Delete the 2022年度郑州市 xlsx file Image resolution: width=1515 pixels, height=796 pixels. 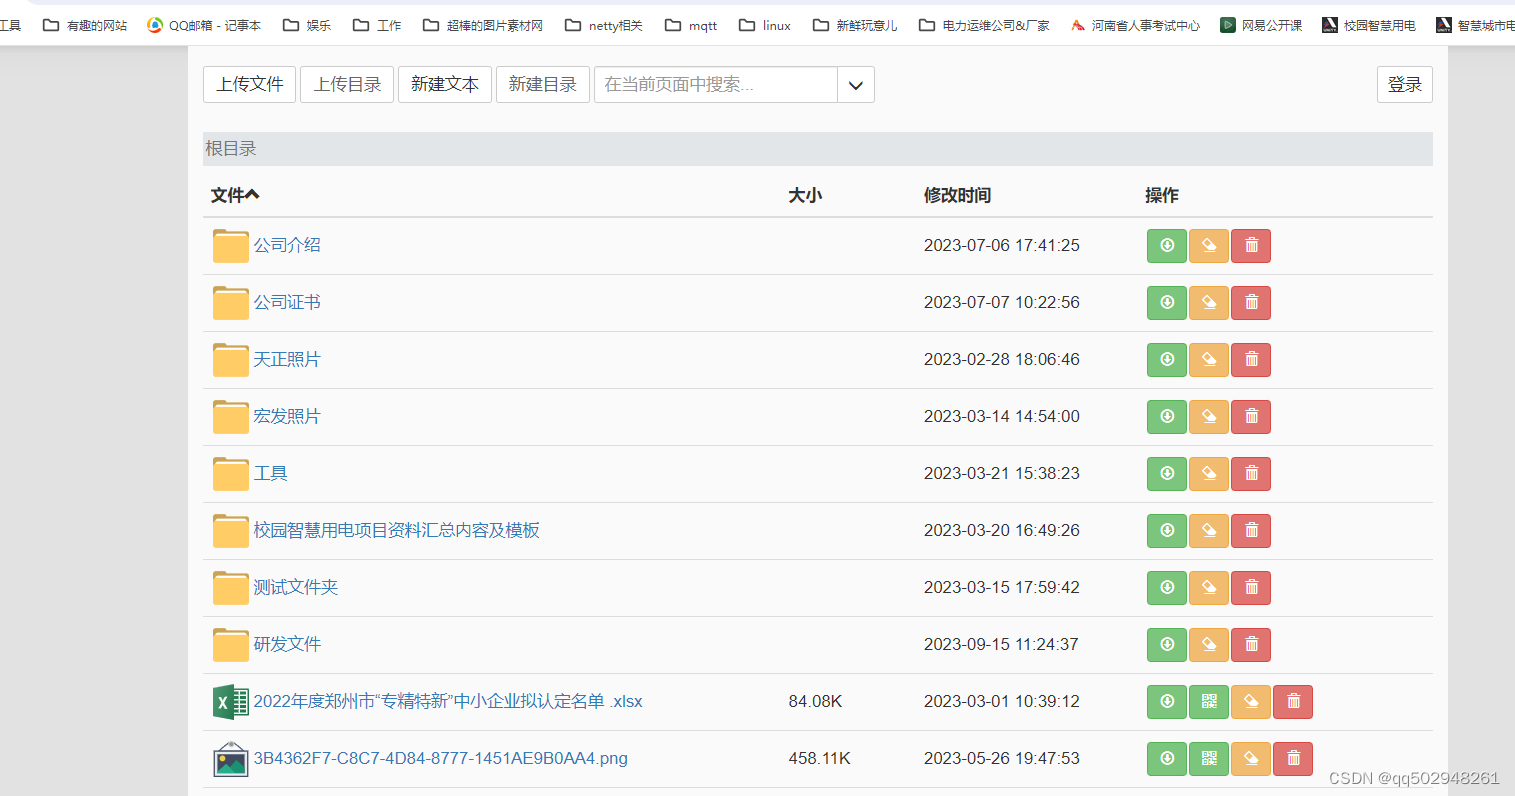[1293, 702]
